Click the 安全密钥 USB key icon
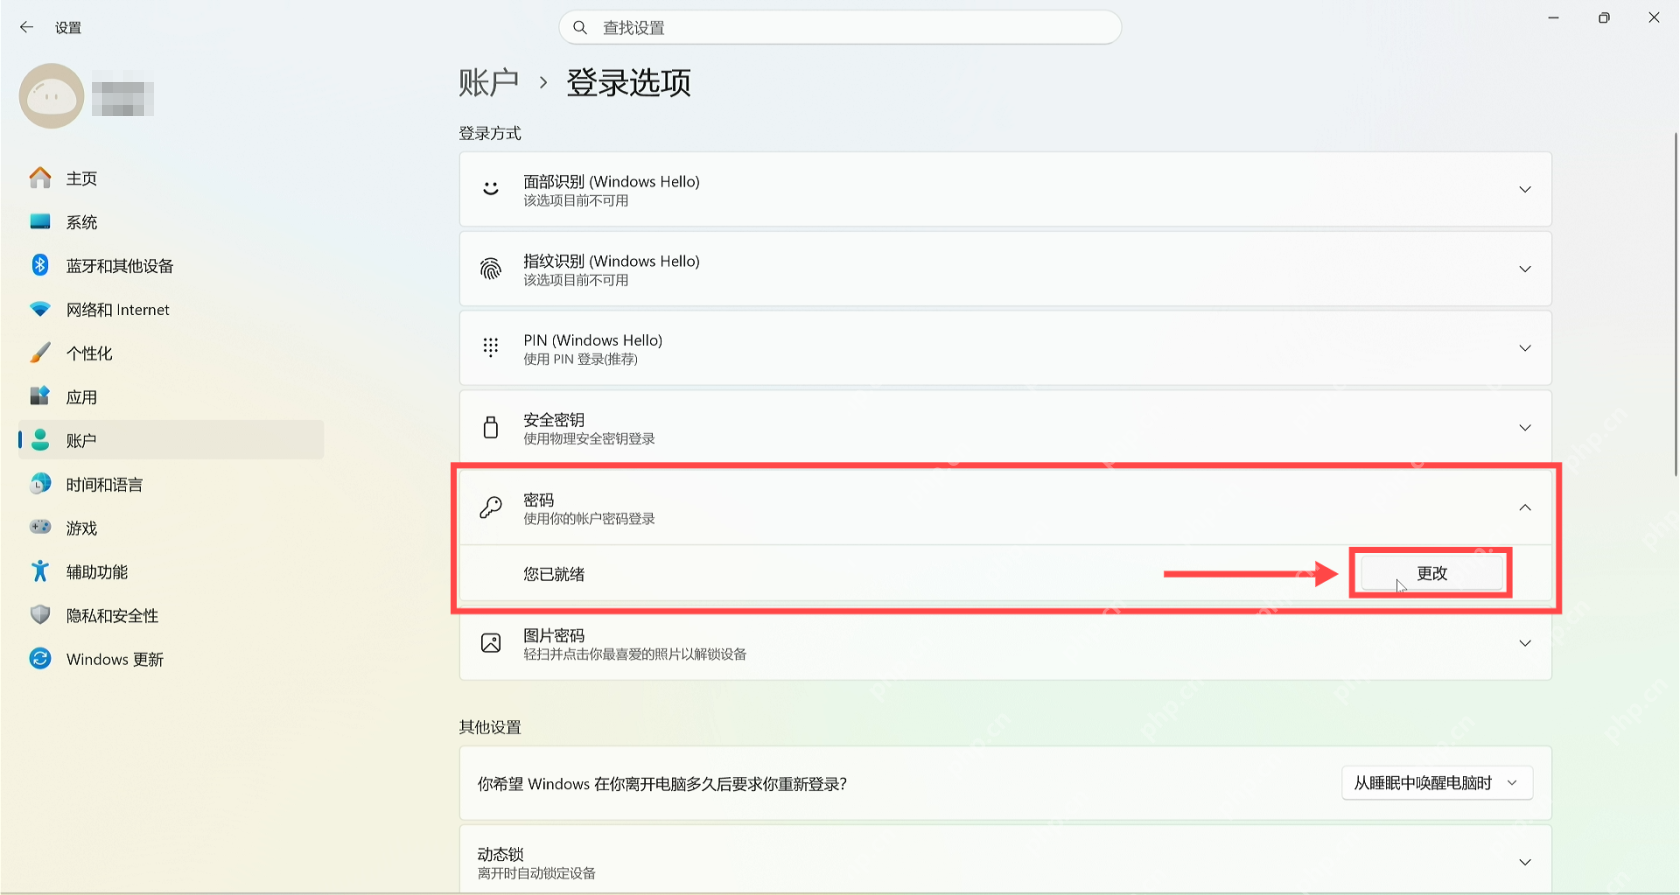Image resolution: width=1680 pixels, height=895 pixels. [x=491, y=428]
